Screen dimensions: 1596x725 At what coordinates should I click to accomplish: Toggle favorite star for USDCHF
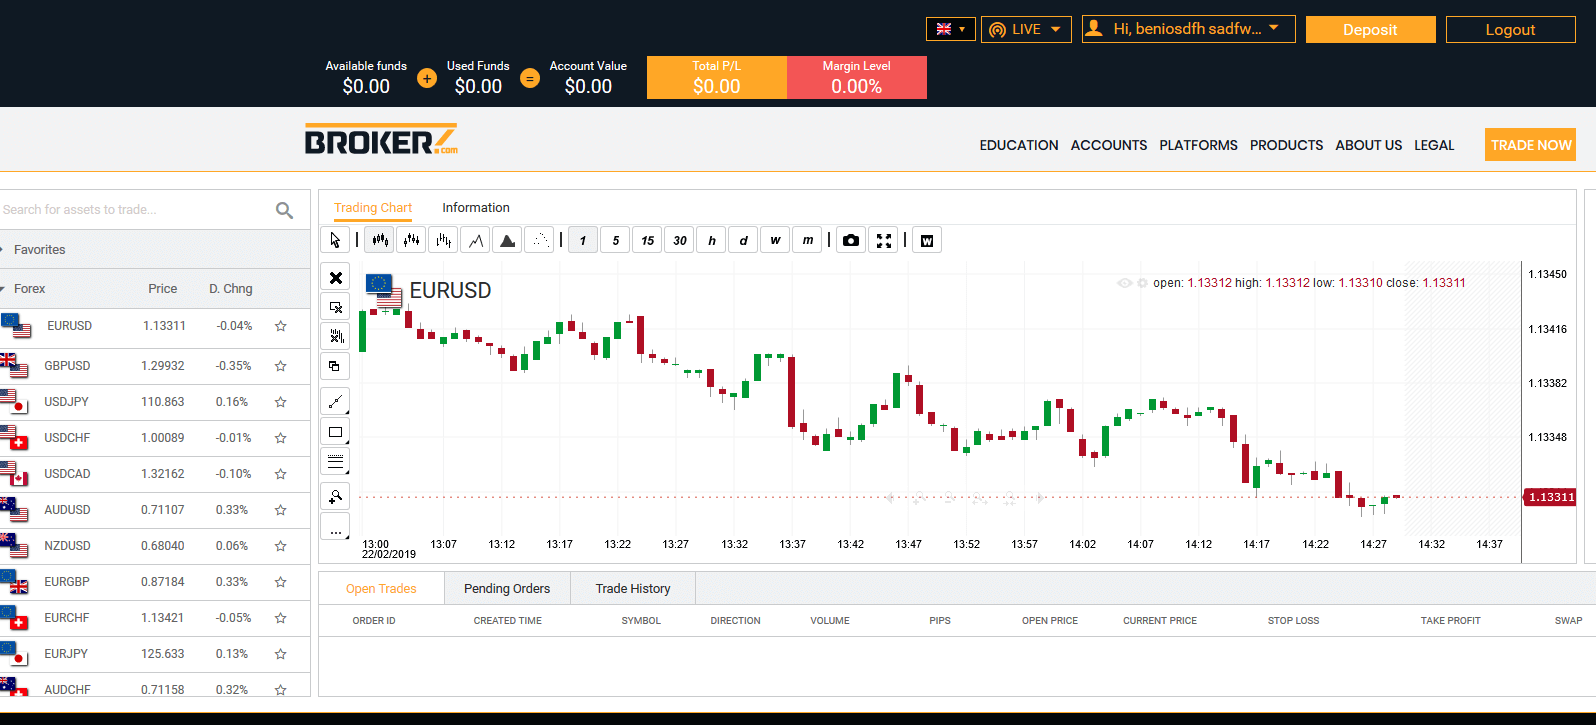(281, 438)
